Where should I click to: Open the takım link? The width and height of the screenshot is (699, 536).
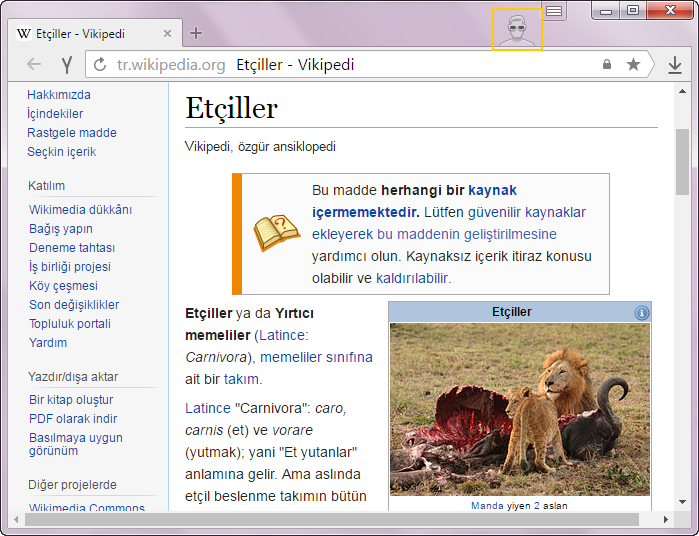point(241,379)
